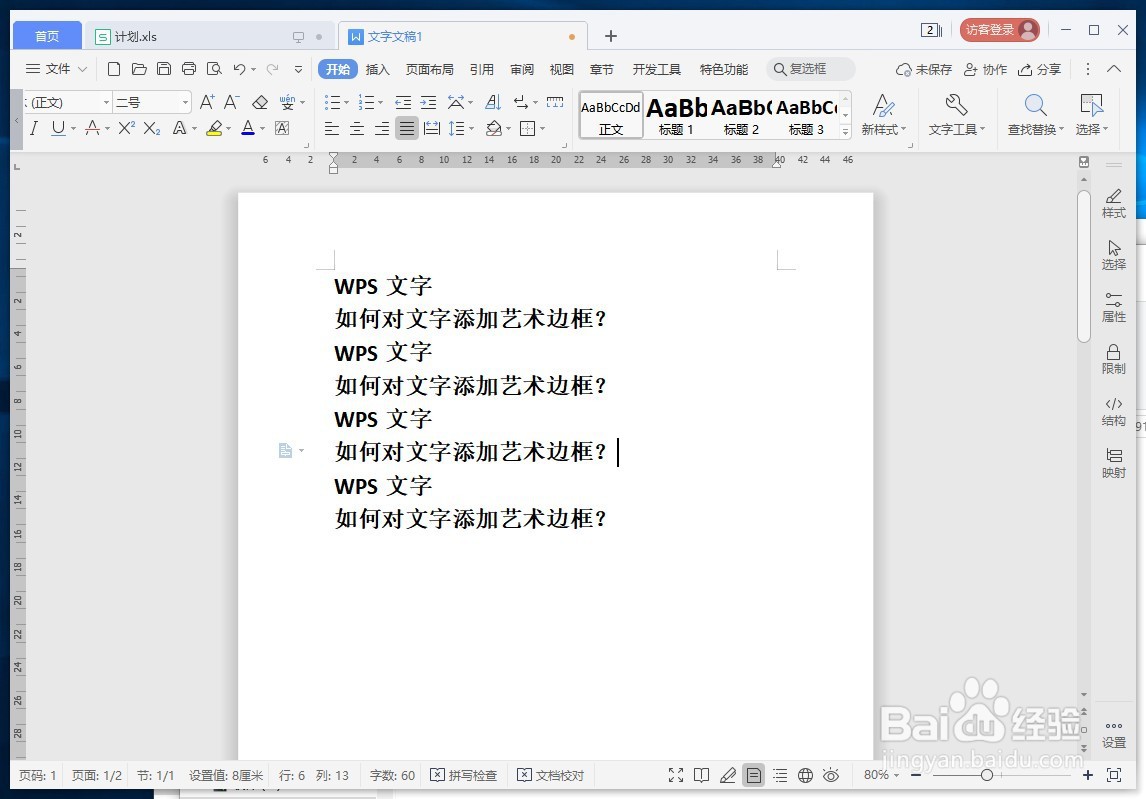1146x799 pixels.
Task: Align paragraph right
Action: (x=382, y=129)
